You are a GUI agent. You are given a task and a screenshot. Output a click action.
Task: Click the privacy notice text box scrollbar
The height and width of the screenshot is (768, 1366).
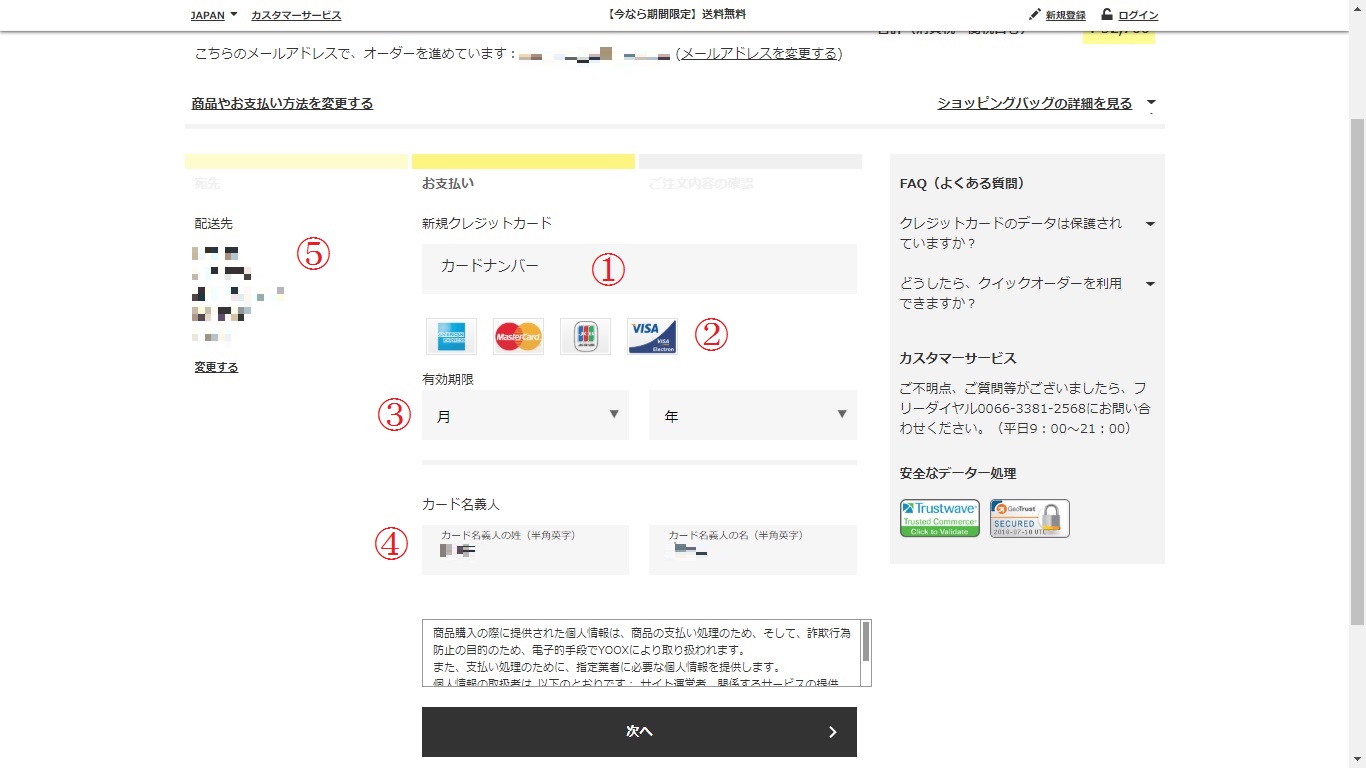865,651
